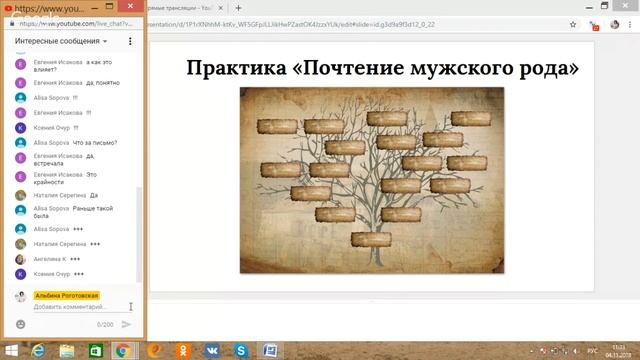Click the slide title 'Практика «Почтение мужского рода»'

click(x=382, y=68)
